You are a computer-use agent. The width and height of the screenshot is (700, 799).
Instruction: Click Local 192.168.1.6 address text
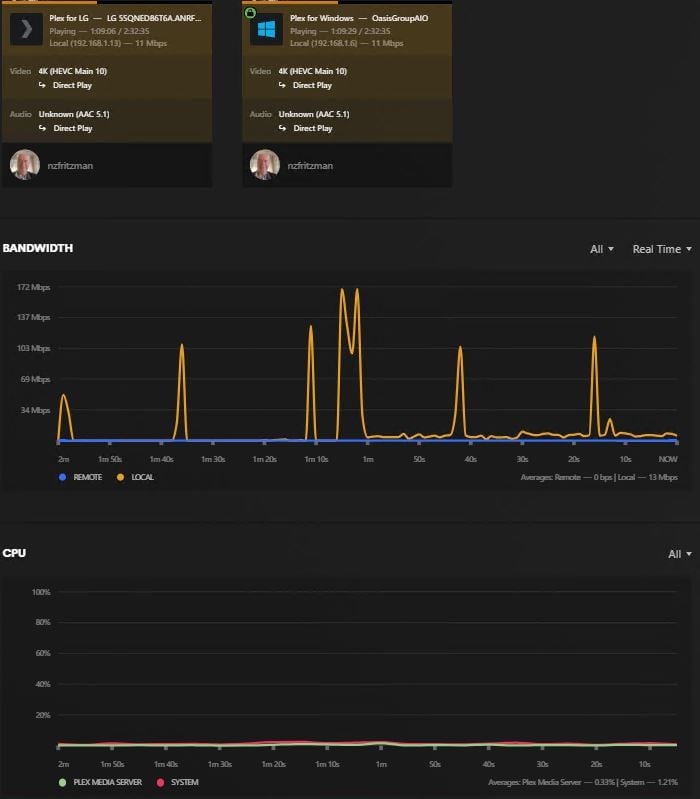324,43
